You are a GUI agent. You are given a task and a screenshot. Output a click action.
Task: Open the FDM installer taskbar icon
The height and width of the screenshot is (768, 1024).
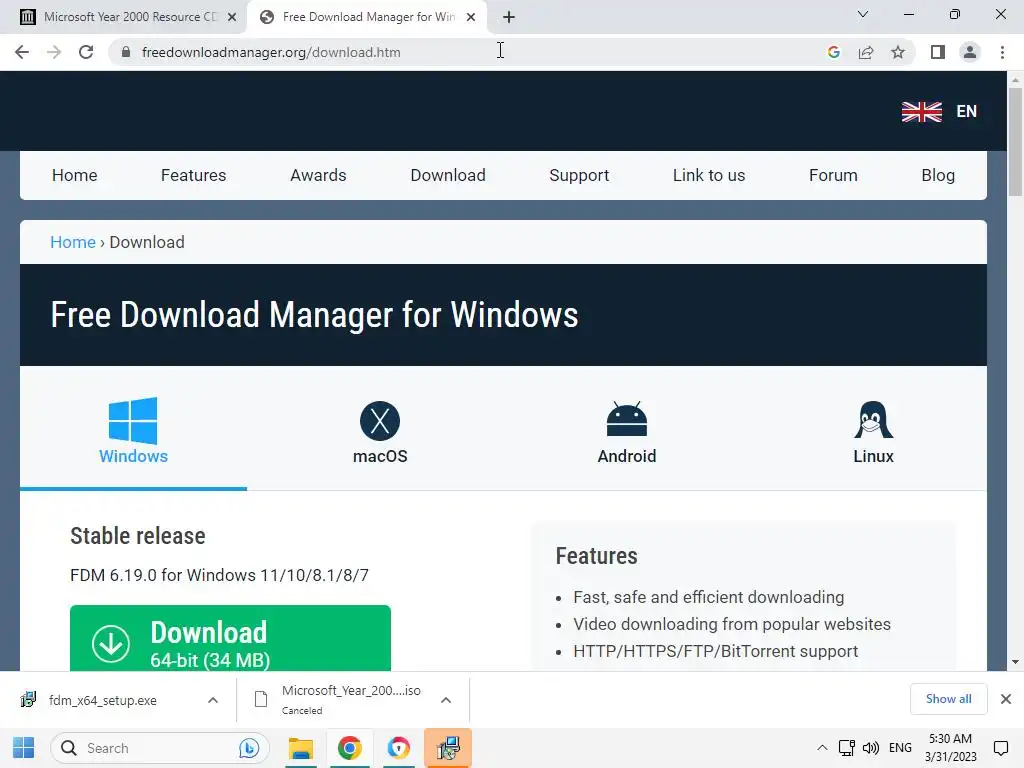[x=447, y=748]
